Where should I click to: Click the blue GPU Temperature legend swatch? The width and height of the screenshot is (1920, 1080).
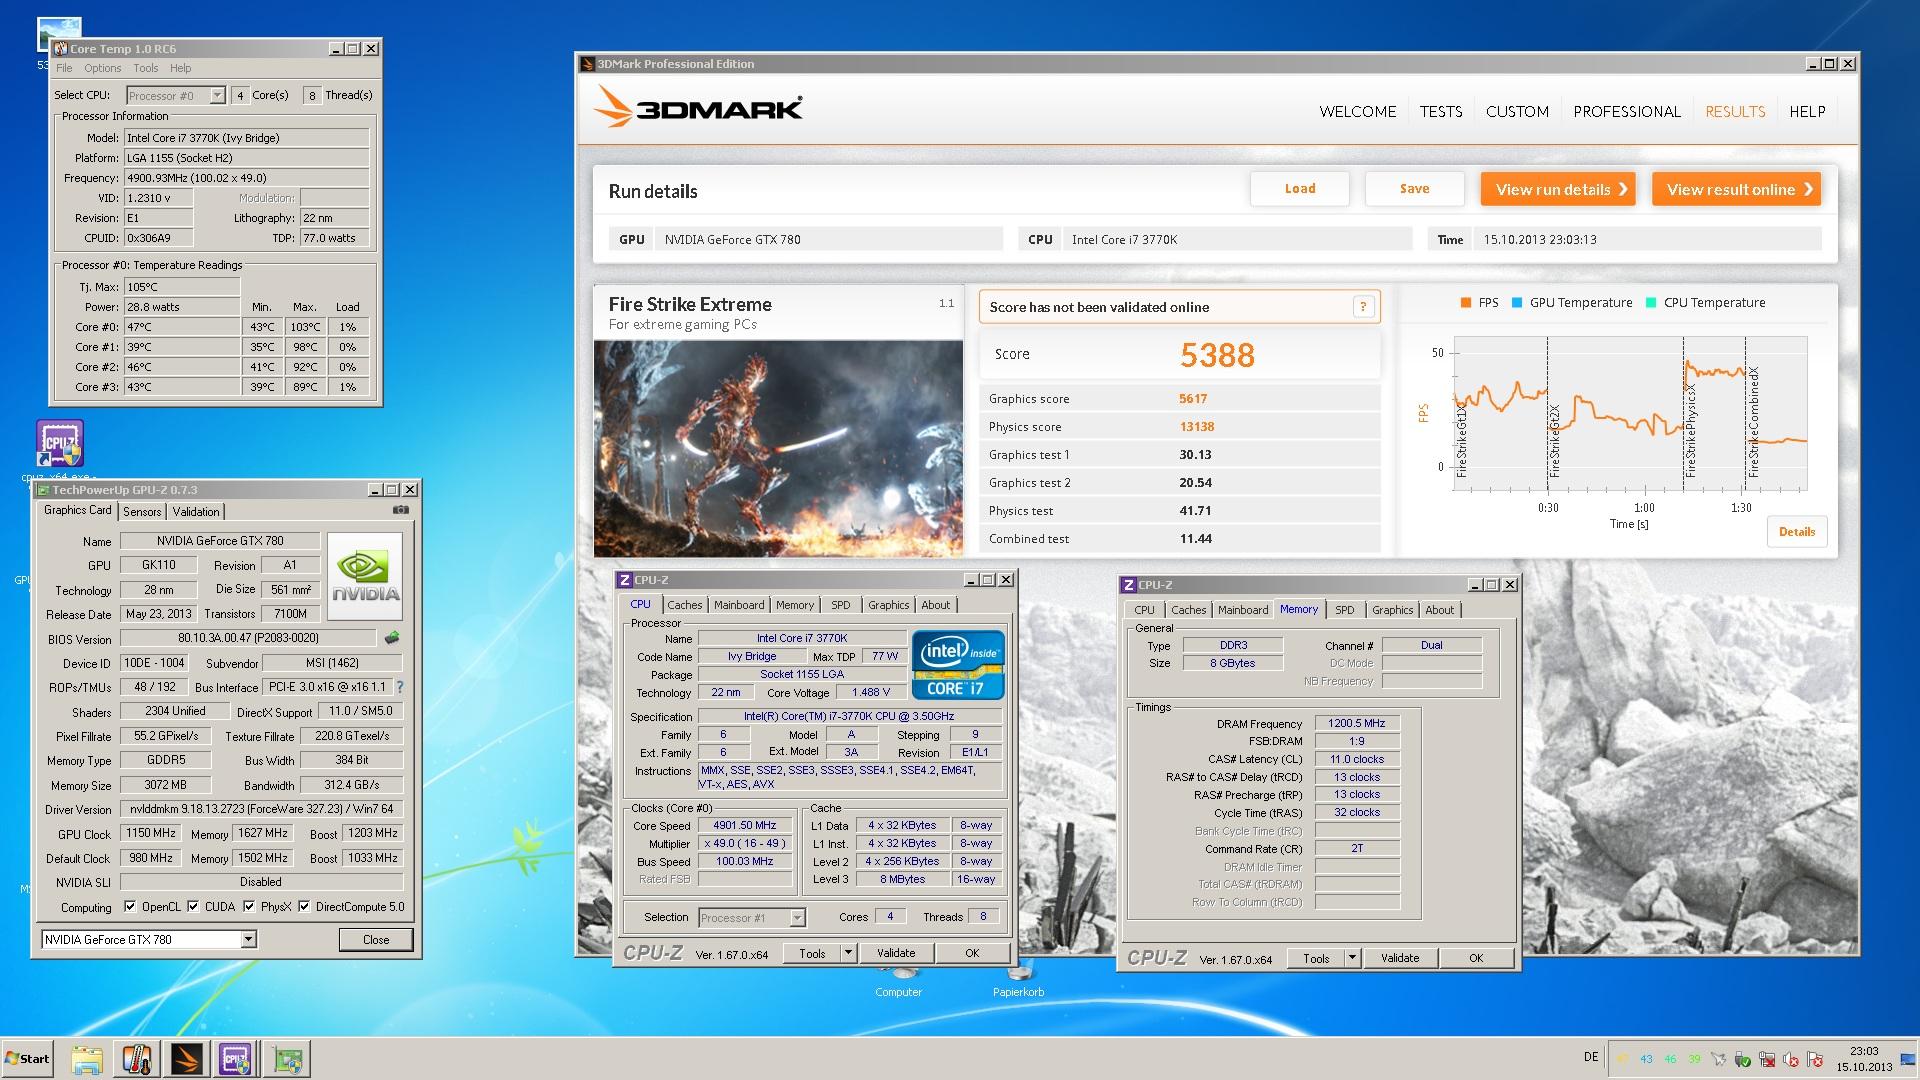(x=1517, y=303)
